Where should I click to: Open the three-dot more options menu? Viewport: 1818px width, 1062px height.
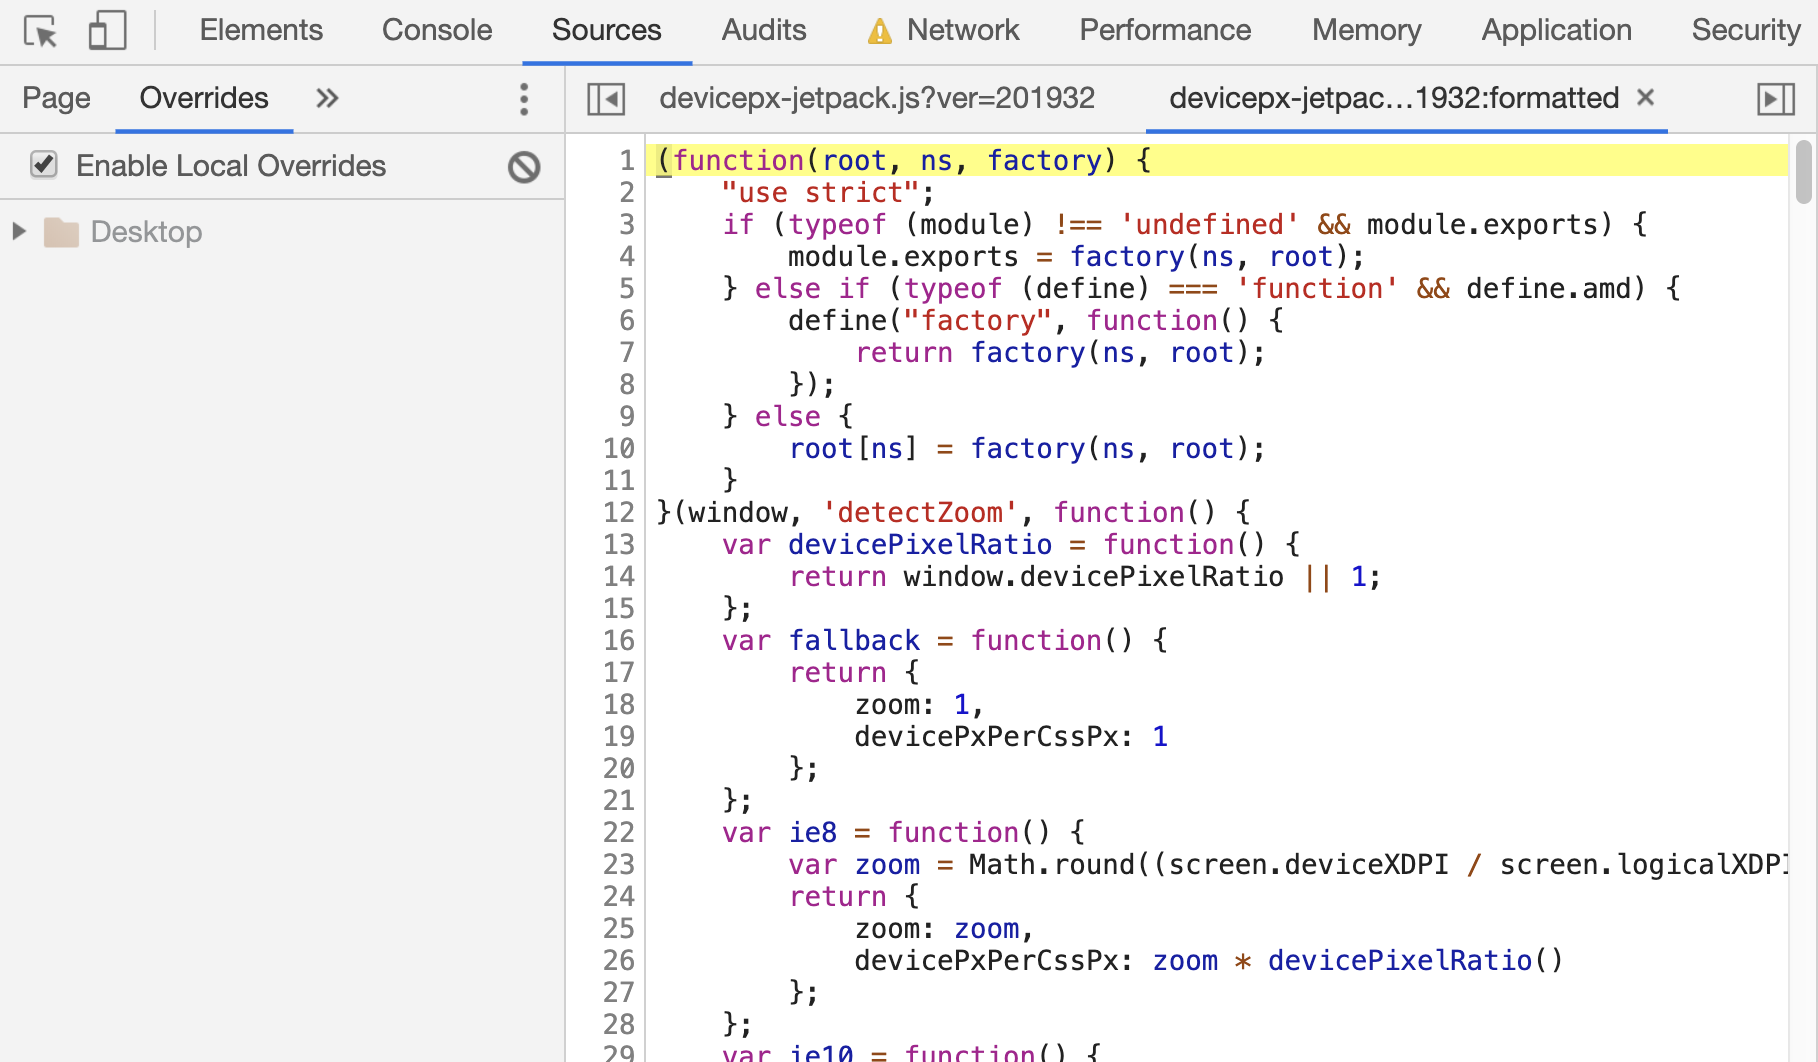524,99
